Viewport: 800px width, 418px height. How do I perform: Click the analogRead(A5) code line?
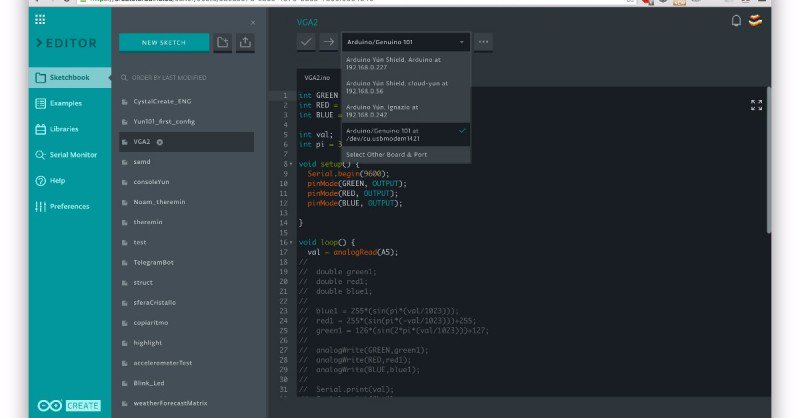pos(353,252)
